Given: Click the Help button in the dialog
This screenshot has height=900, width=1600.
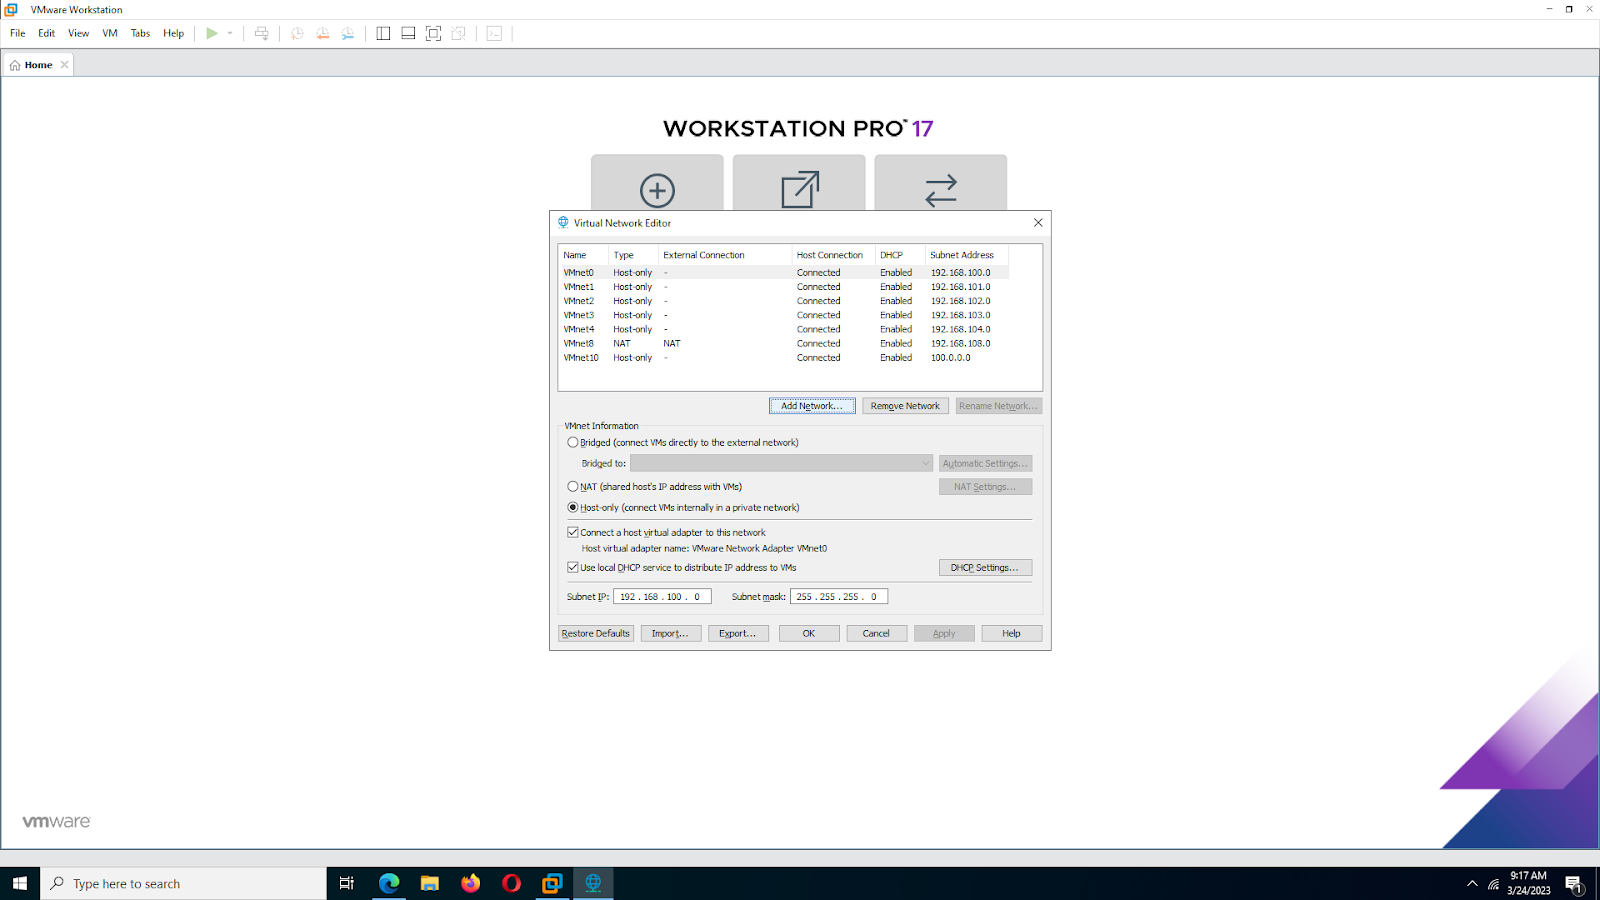Looking at the screenshot, I should (x=1012, y=633).
